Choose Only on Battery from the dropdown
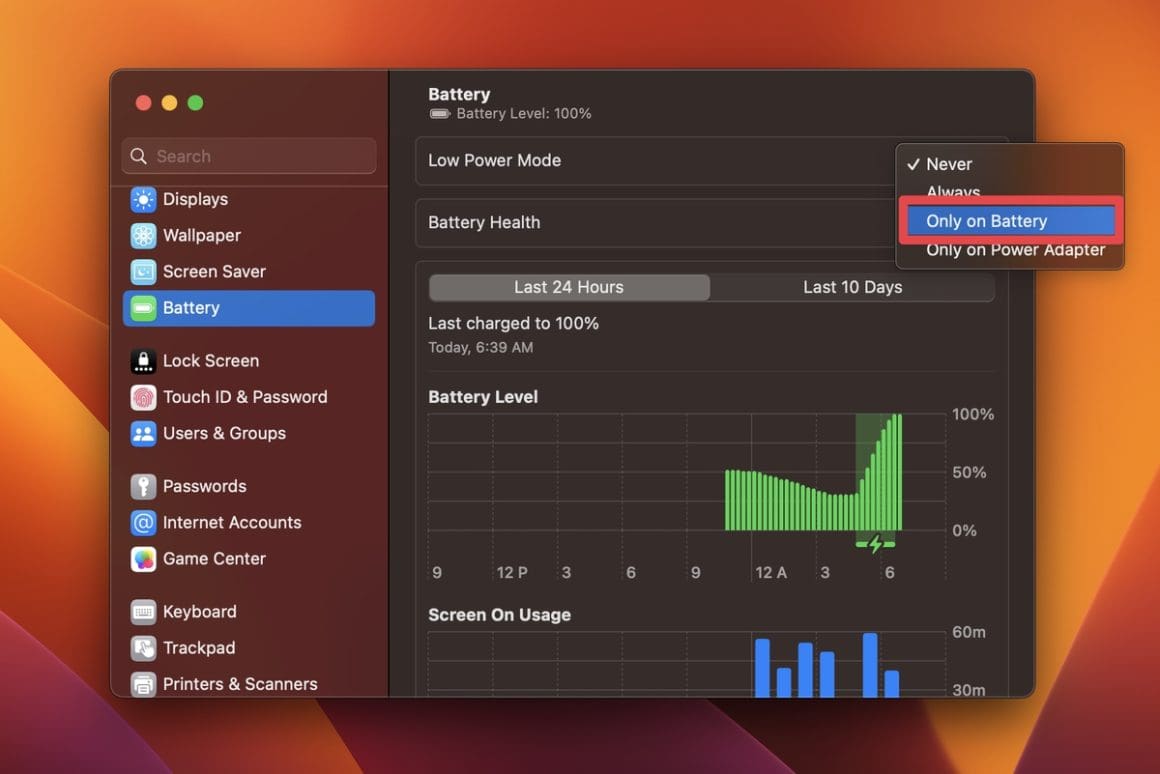Screen dimensions: 1160x774 coord(986,220)
